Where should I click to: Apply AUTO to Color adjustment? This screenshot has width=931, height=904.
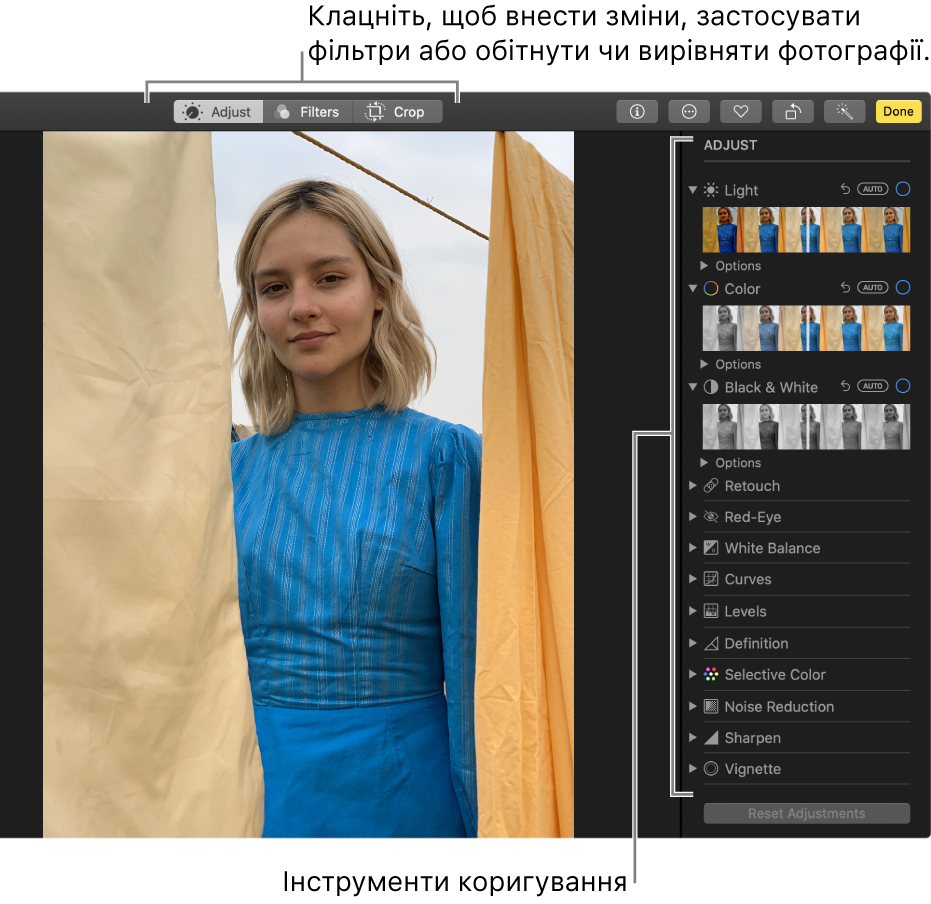(872, 288)
